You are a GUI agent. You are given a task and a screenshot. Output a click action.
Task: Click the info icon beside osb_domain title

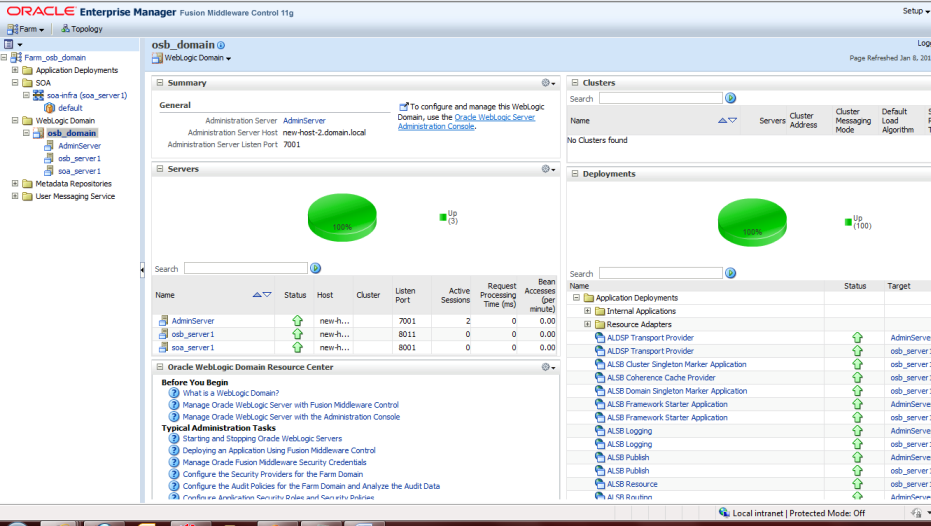(221, 45)
